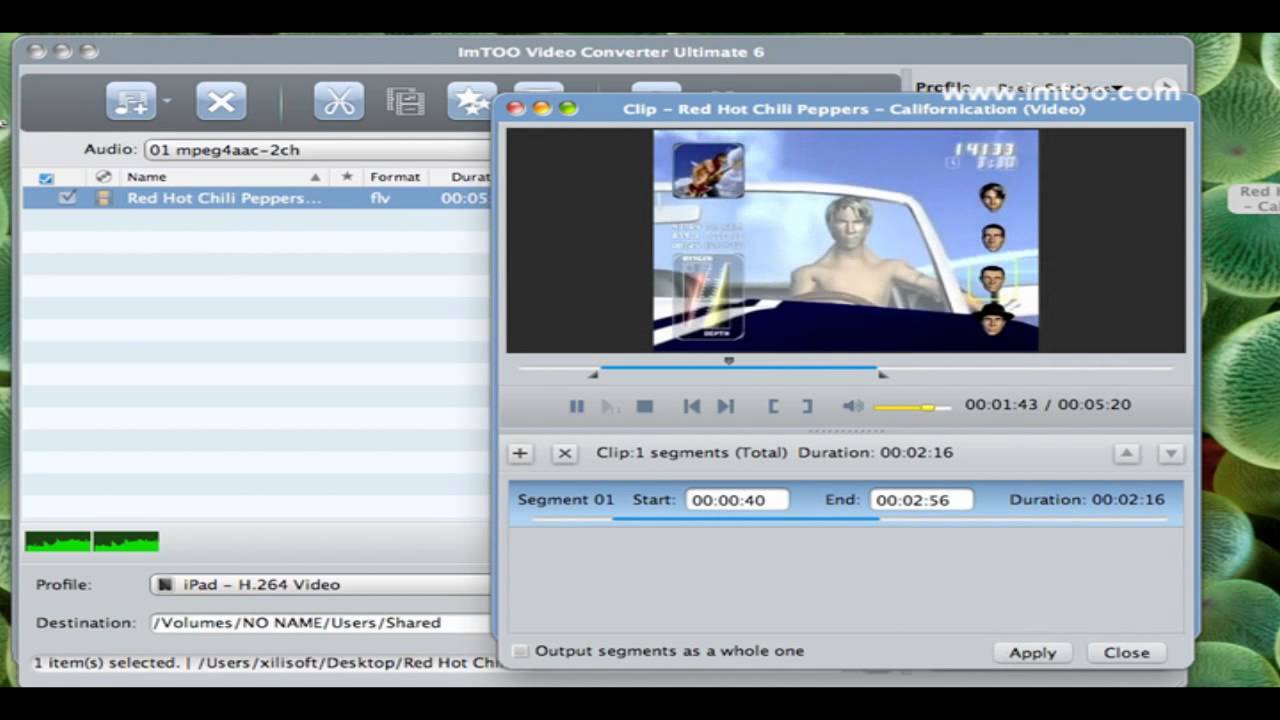The image size is (1280, 720).
Task: Enable Output segments as a whole one
Action: coord(519,651)
